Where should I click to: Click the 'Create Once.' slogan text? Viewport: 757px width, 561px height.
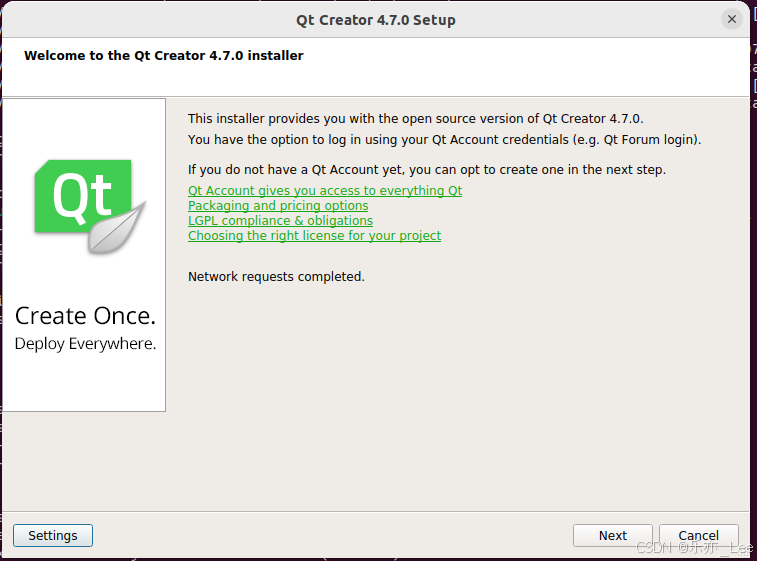click(x=85, y=316)
